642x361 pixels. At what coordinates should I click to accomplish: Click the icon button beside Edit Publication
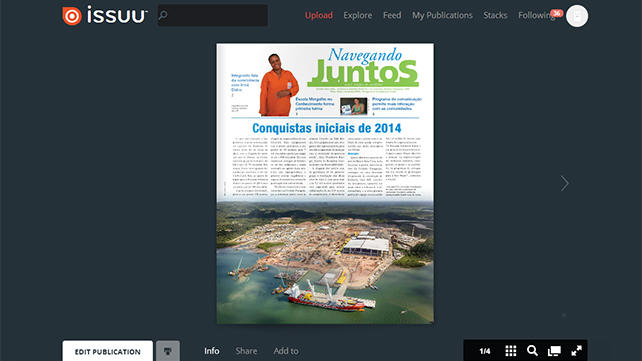coord(167,351)
